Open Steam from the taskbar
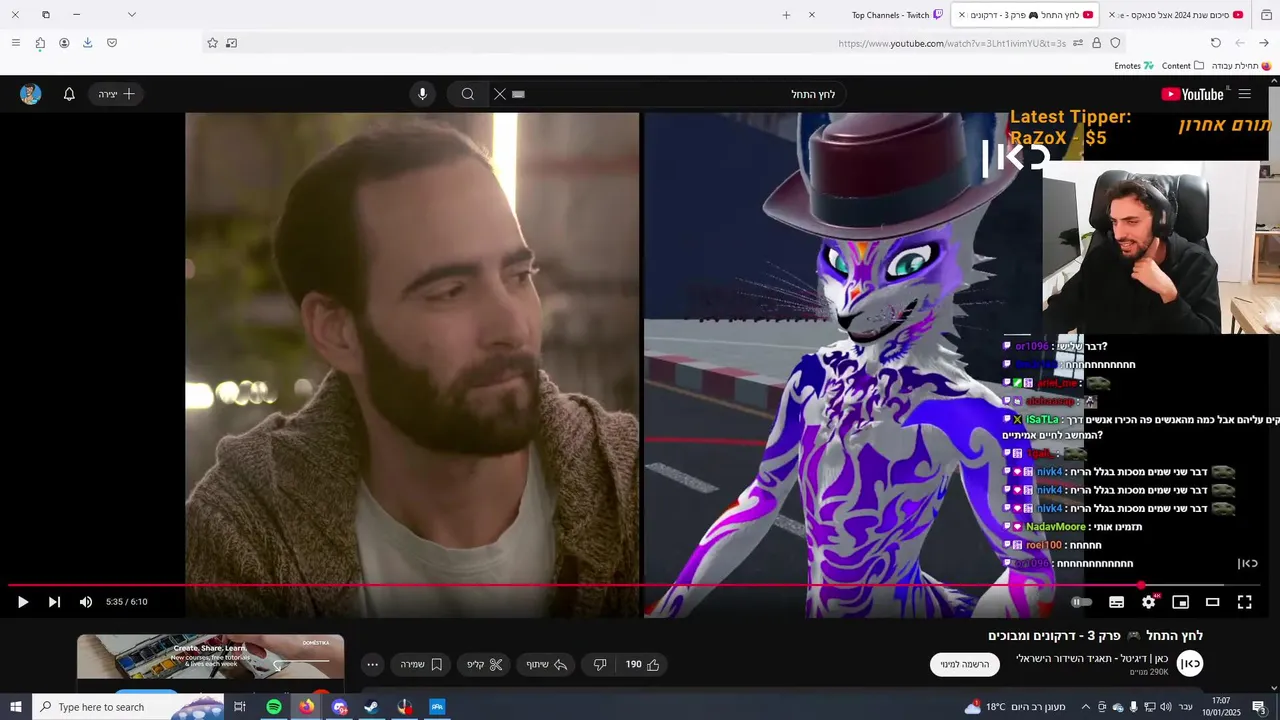The image size is (1280, 720). click(370, 707)
